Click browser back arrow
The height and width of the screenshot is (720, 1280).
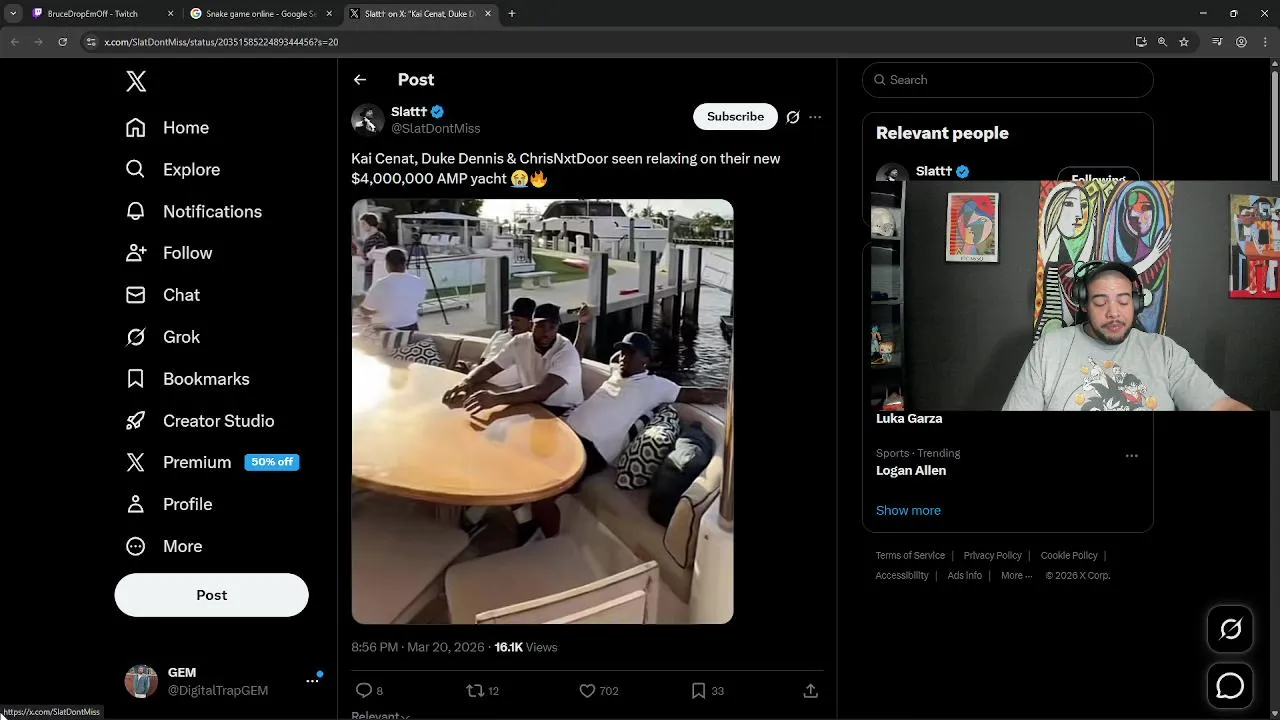(x=13, y=42)
